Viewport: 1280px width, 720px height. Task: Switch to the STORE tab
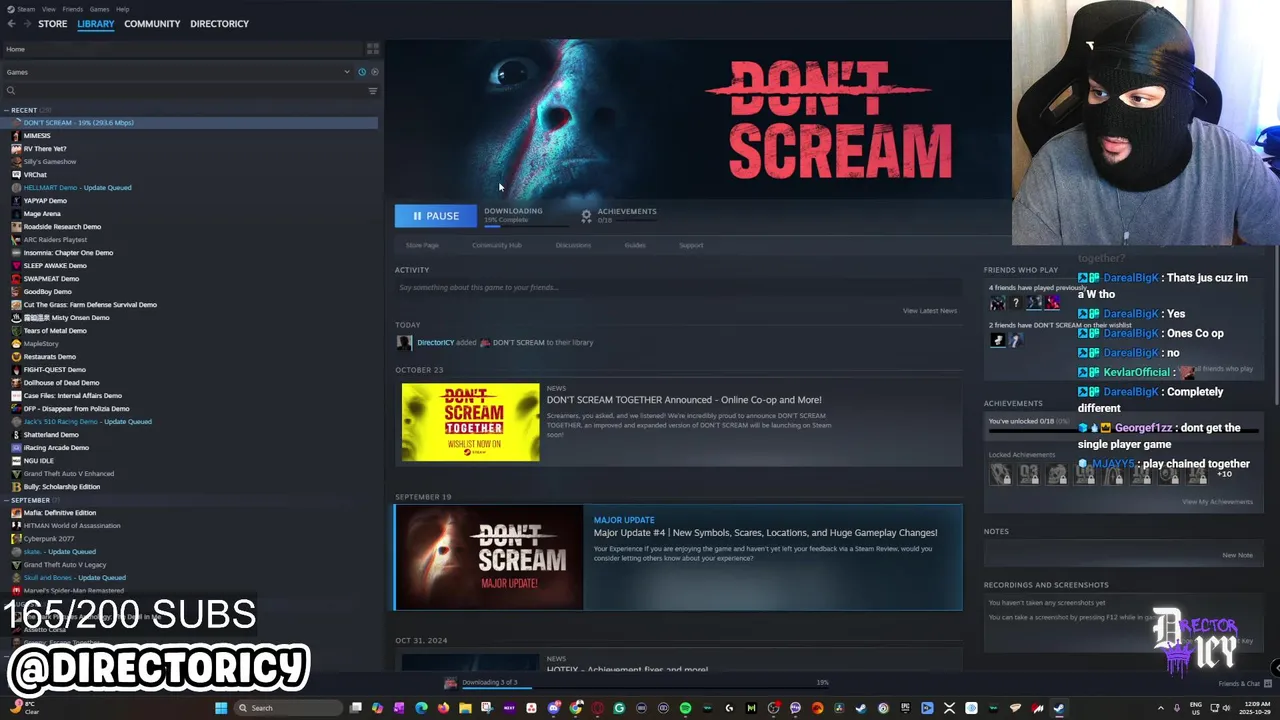pyautogui.click(x=53, y=24)
